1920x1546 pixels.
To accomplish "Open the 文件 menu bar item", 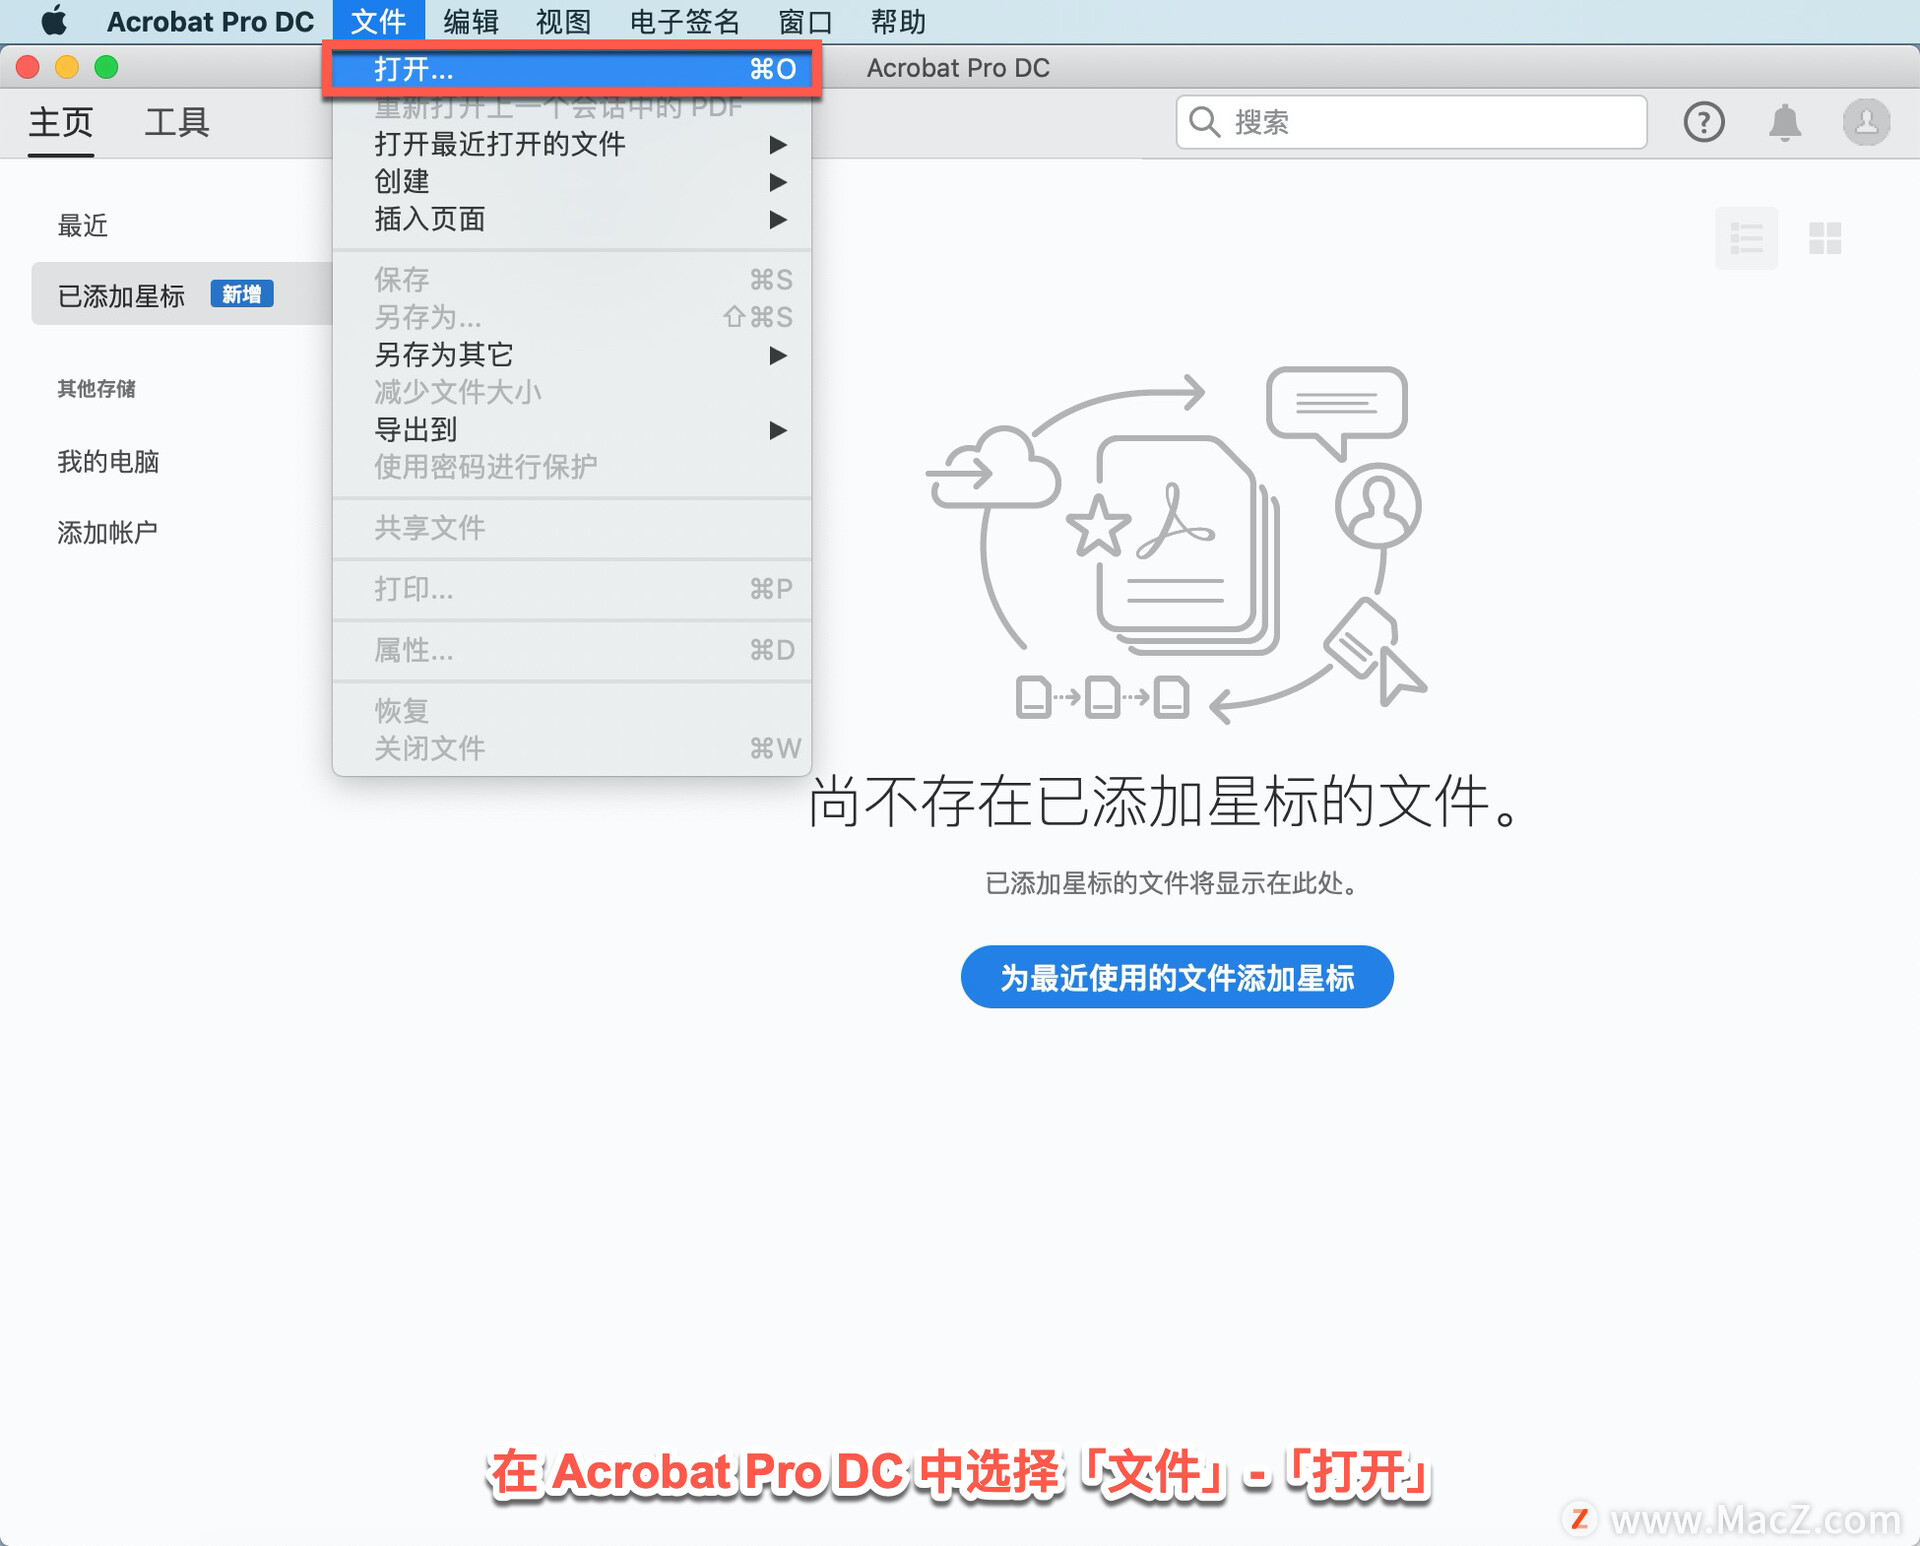I will 379,20.
